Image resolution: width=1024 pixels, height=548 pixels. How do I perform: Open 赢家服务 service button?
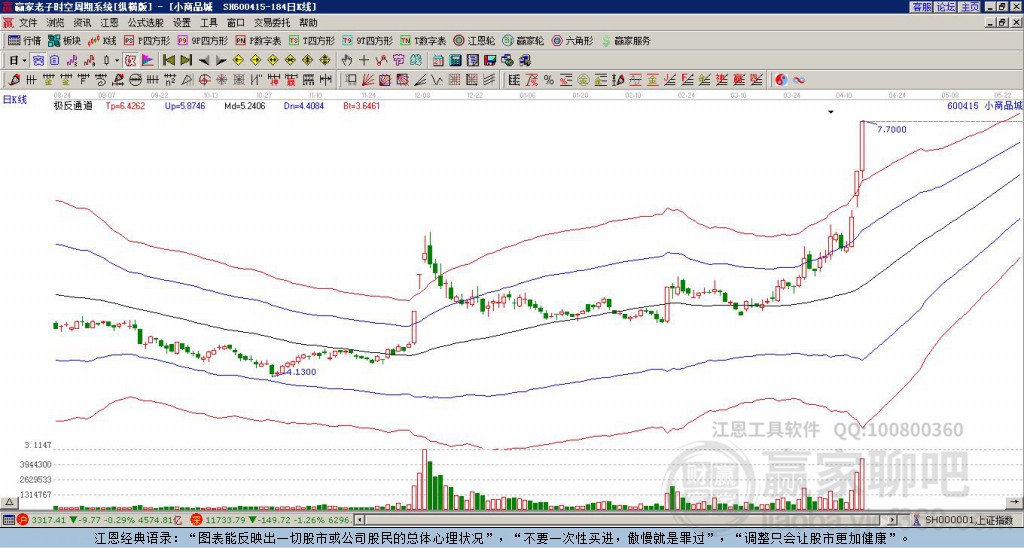click(626, 40)
